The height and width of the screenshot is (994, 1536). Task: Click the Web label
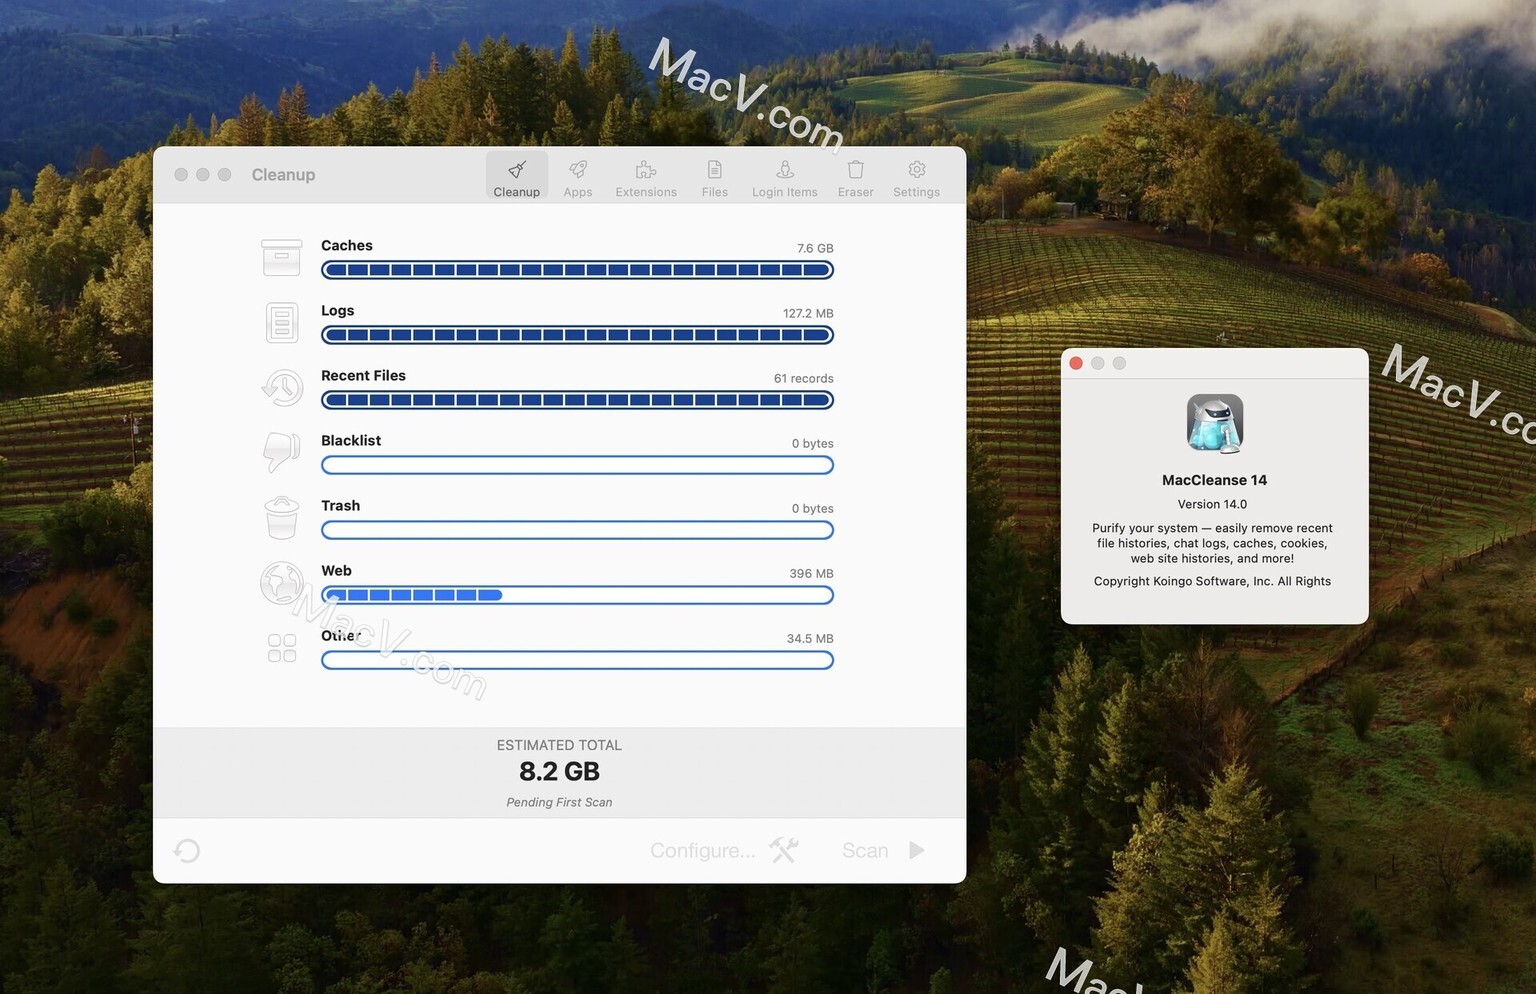(337, 570)
